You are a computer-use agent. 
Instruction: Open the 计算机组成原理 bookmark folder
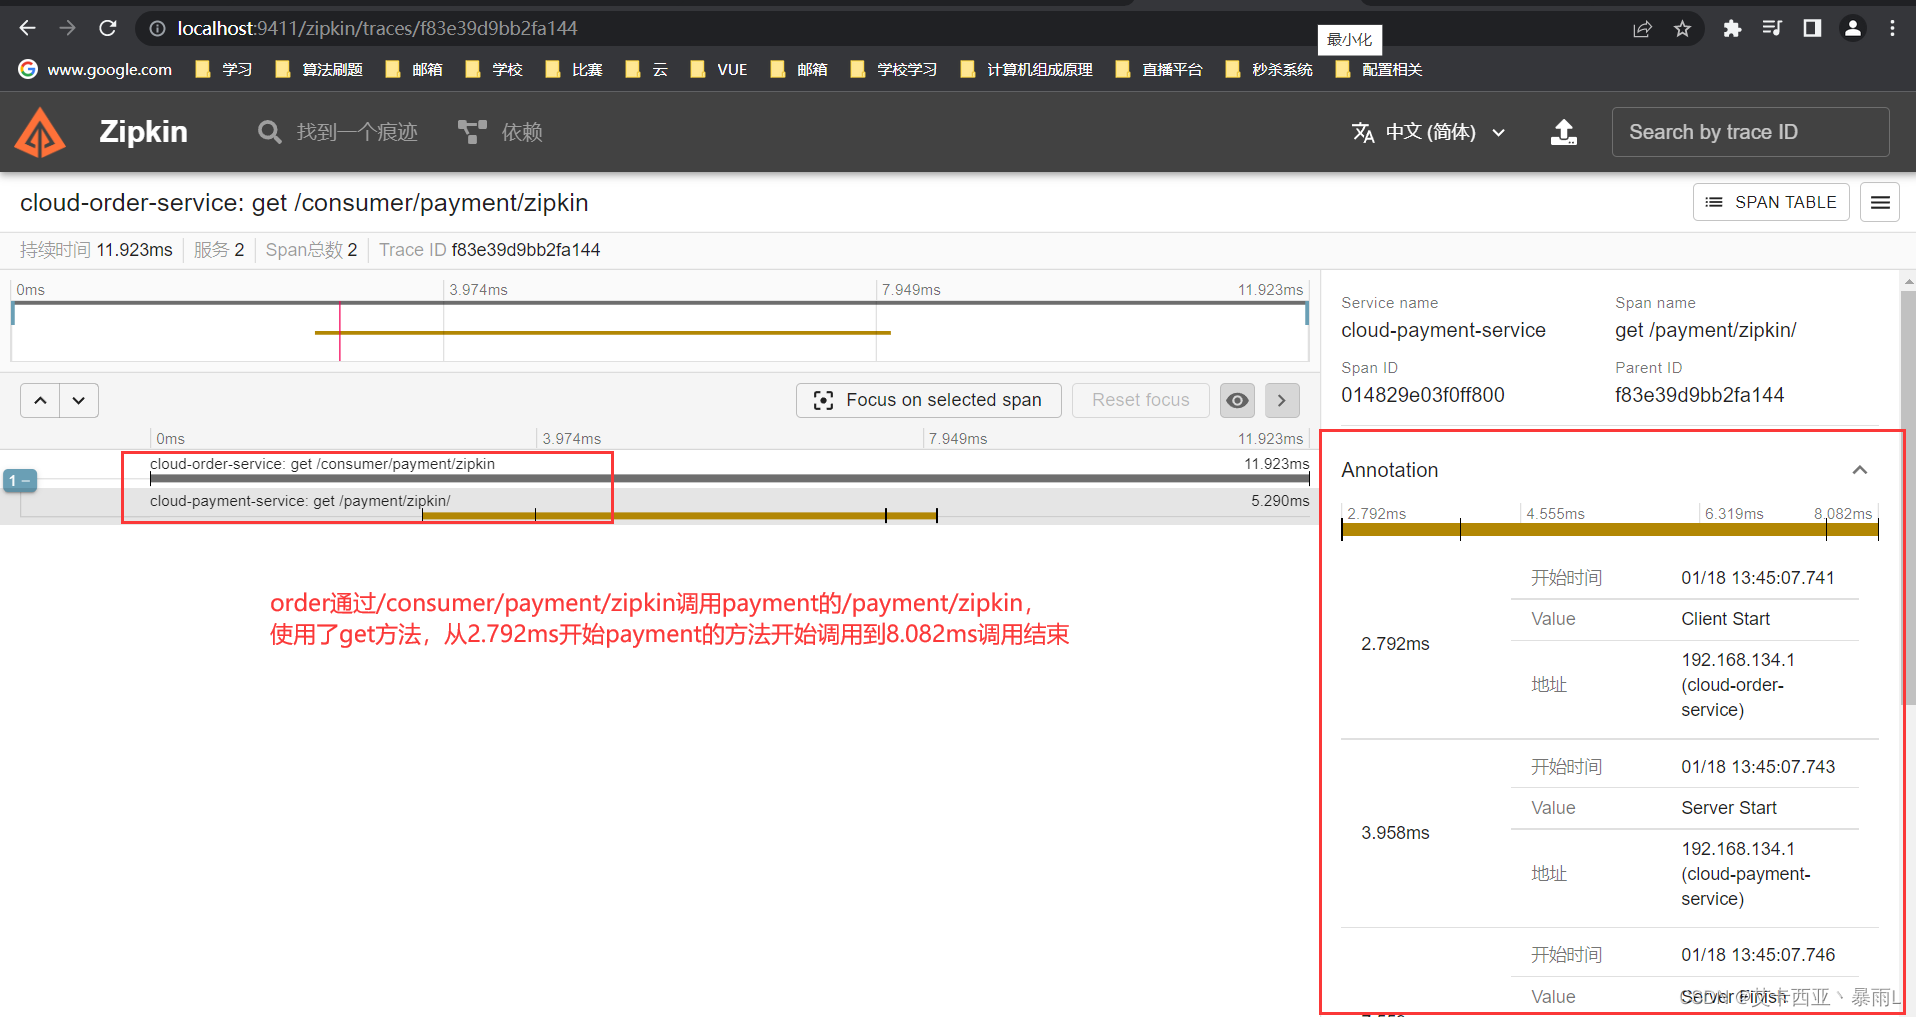coord(1026,69)
